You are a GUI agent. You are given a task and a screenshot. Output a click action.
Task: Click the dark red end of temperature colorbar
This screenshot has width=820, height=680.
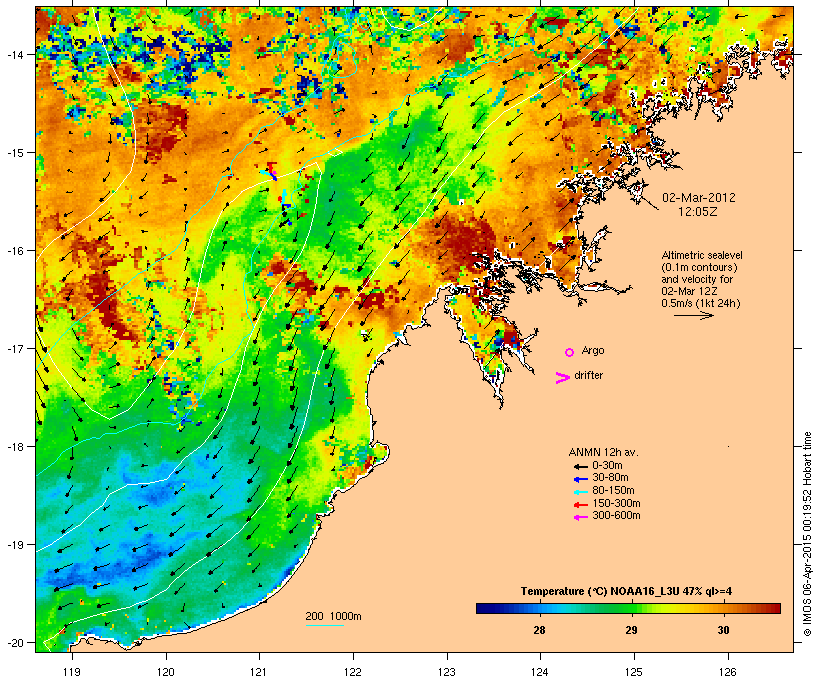point(776,608)
